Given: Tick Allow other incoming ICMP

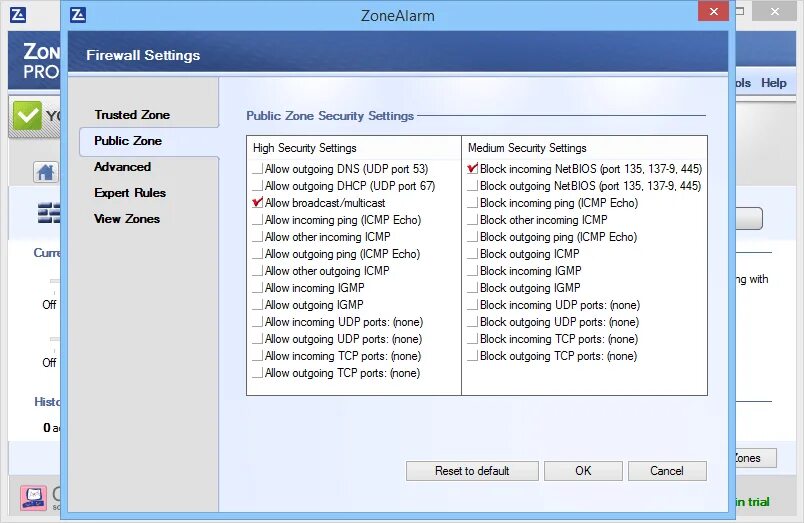Looking at the screenshot, I should 257,237.
